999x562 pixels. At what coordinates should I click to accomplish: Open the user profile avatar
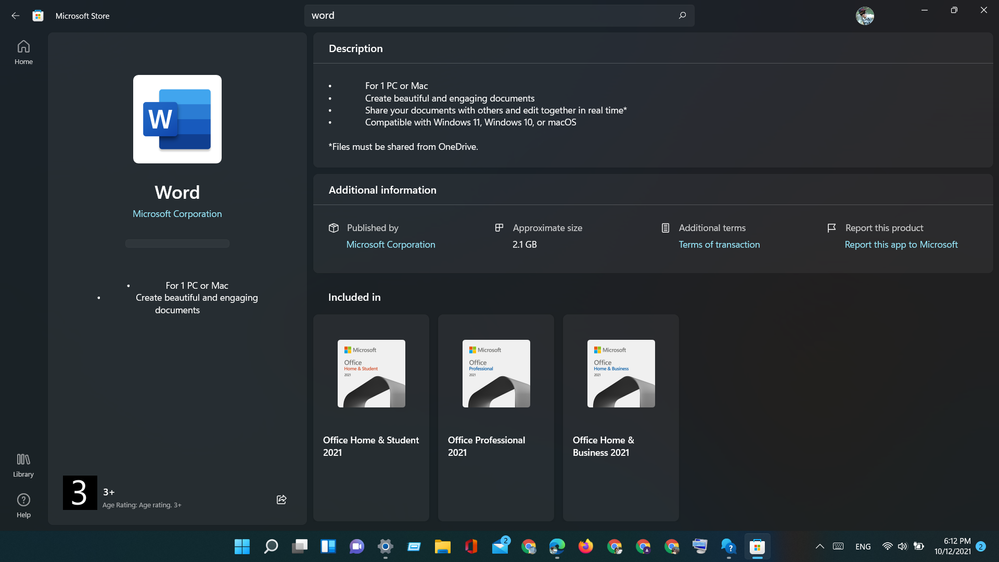[865, 15]
